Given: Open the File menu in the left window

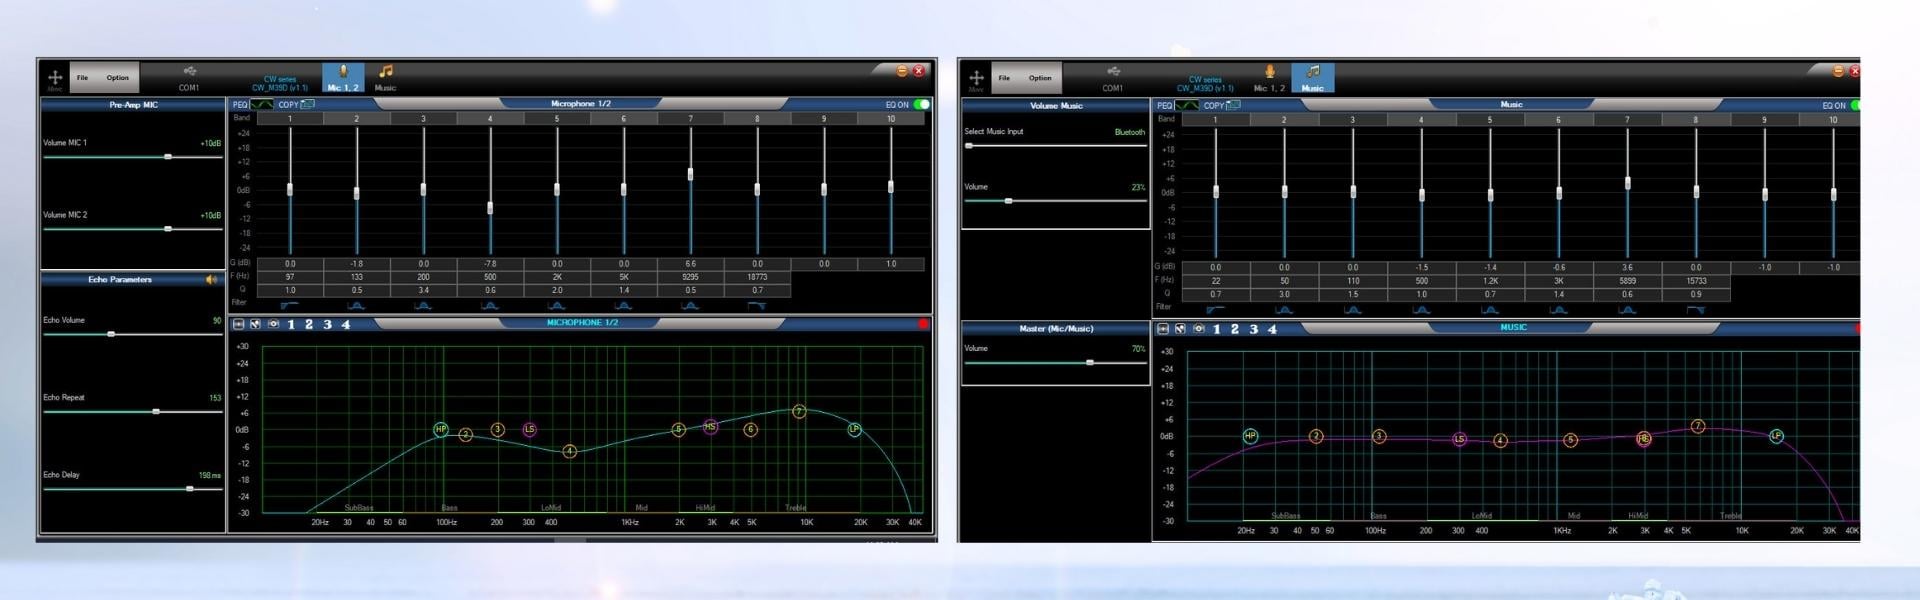Looking at the screenshot, I should 83,77.
